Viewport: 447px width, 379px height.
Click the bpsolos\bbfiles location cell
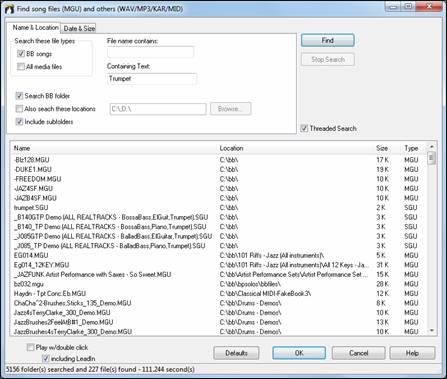250,284
